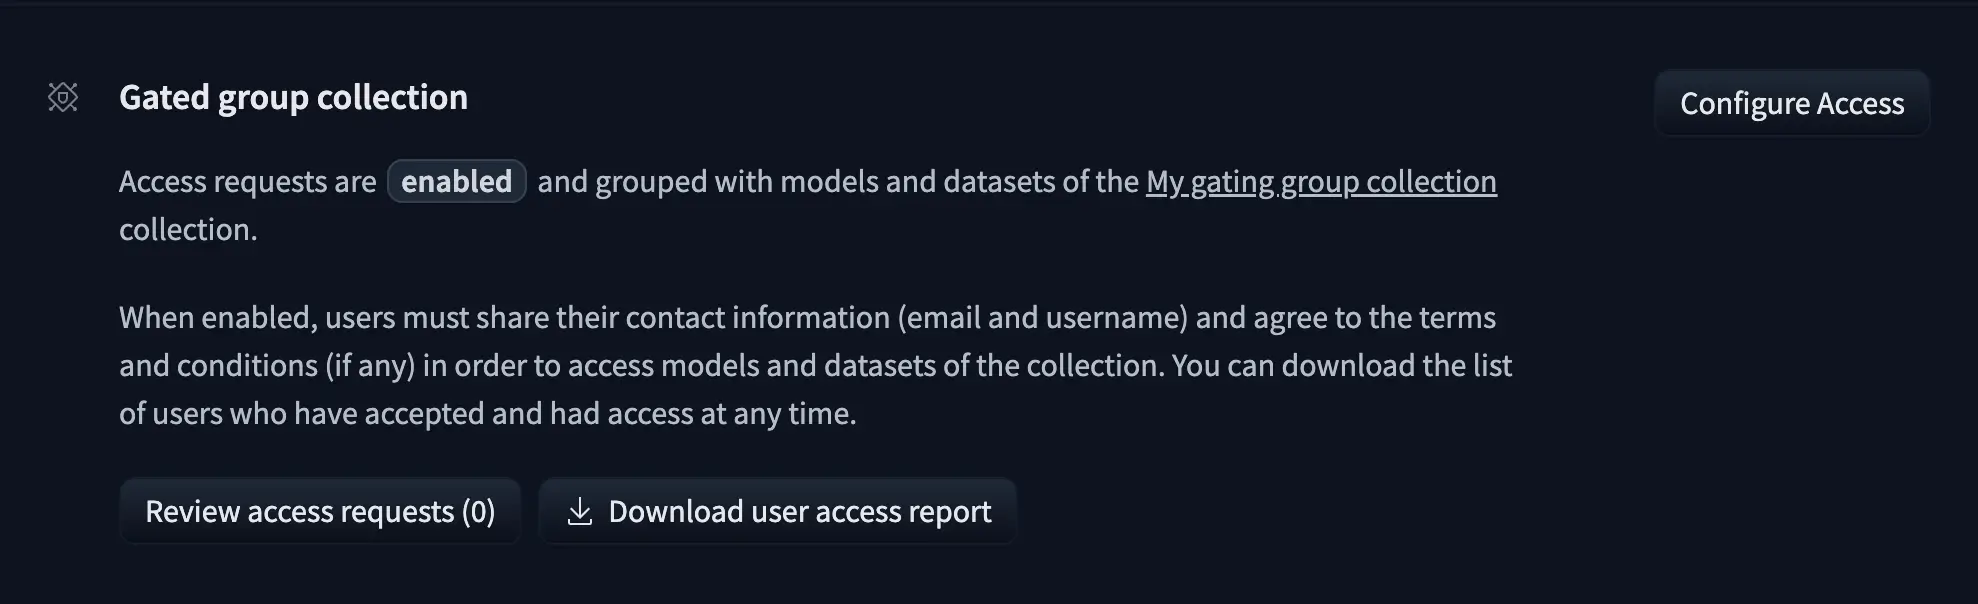Disable access requests via the enabled indicator

457,181
